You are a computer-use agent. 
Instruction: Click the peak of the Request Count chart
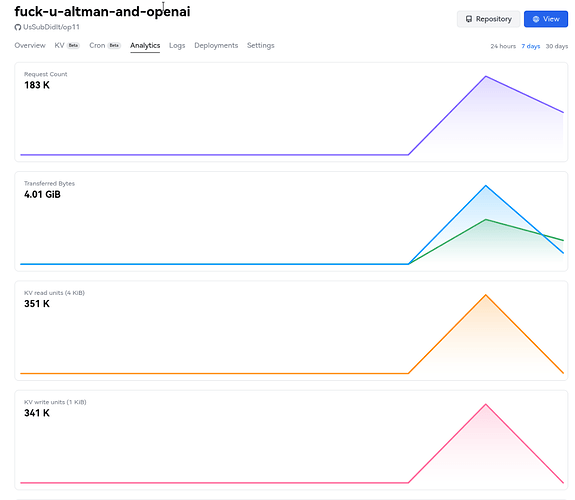click(x=486, y=76)
